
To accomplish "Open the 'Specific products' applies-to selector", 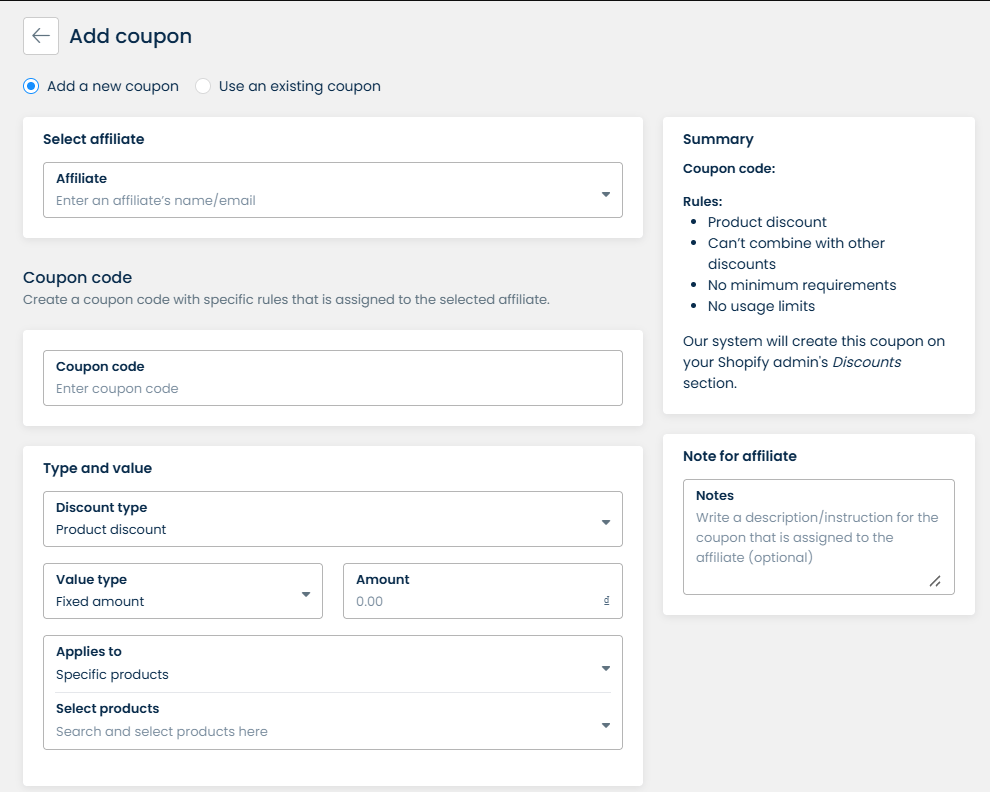I will pos(320,674).
